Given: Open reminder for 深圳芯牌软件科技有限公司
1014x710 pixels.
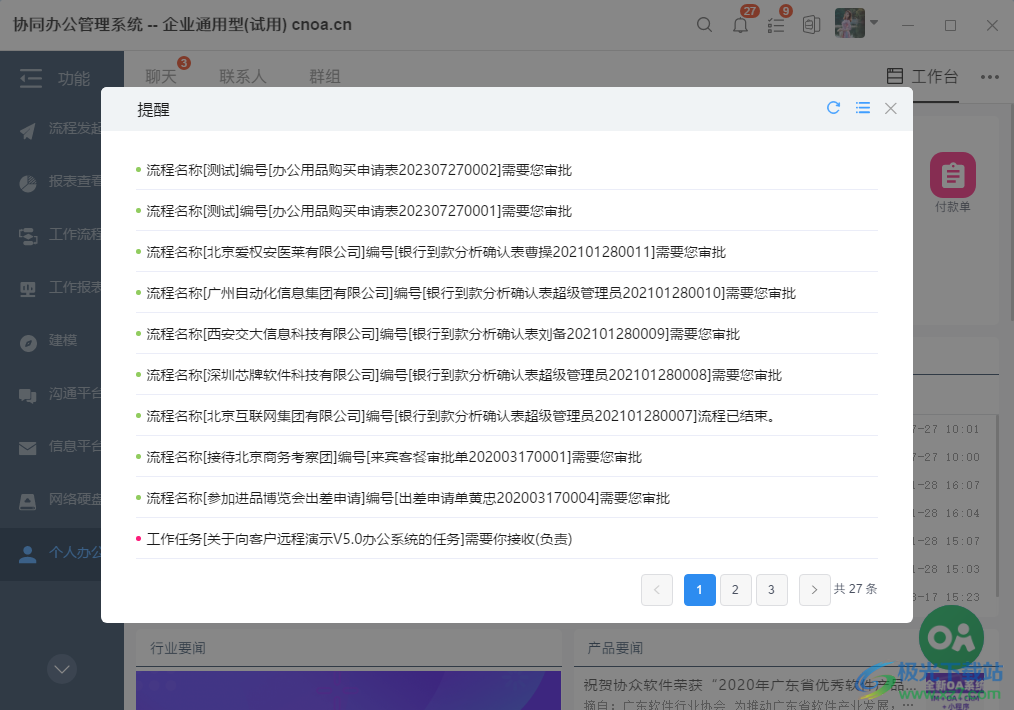Looking at the screenshot, I should 464,375.
